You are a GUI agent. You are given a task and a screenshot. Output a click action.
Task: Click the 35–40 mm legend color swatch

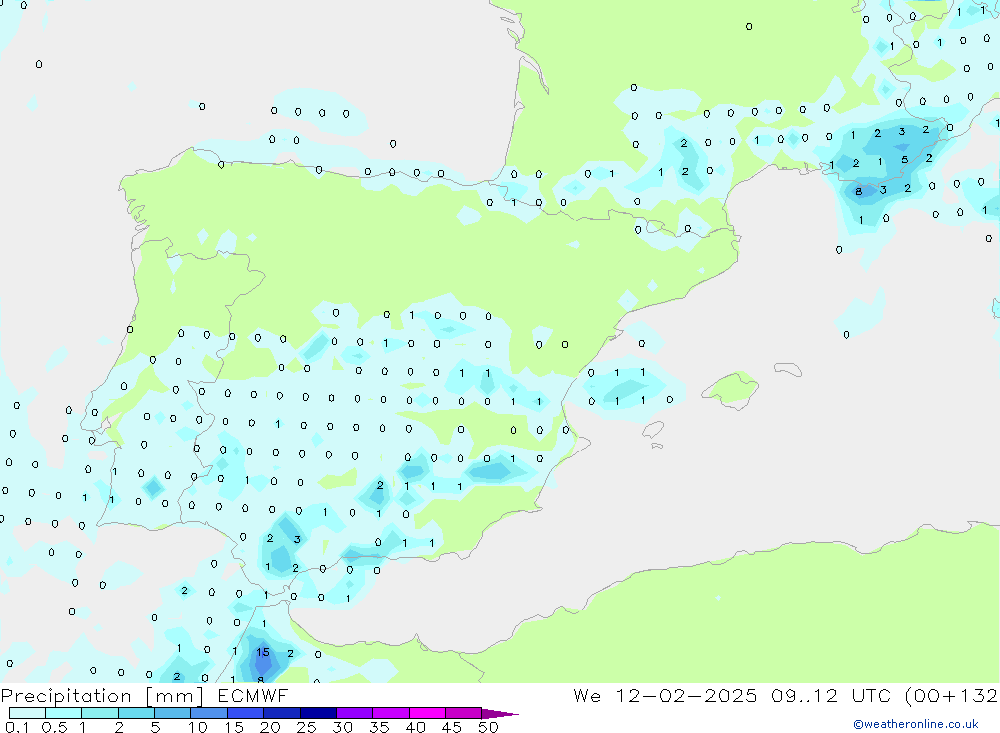(391, 713)
